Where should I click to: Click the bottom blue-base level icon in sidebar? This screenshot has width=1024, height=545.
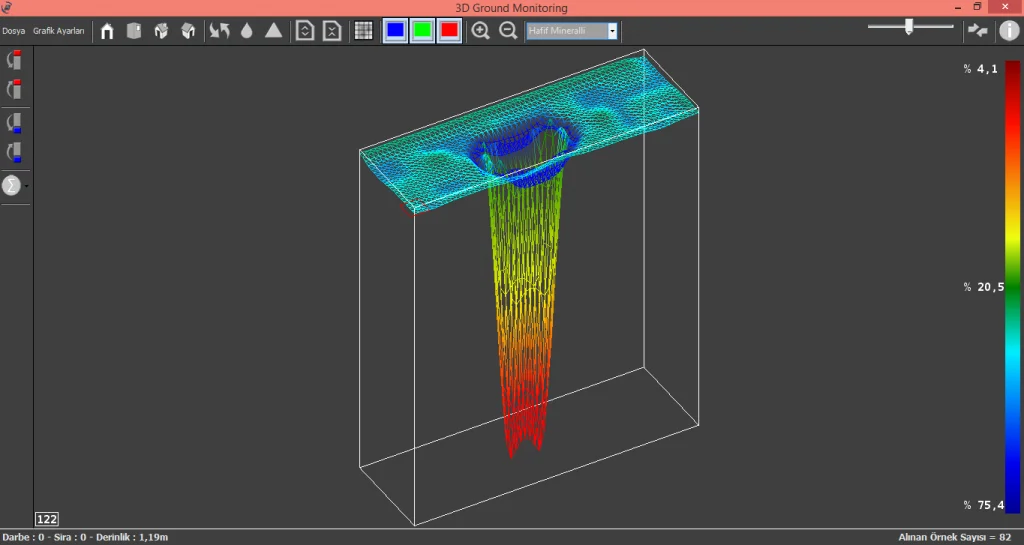(14, 153)
